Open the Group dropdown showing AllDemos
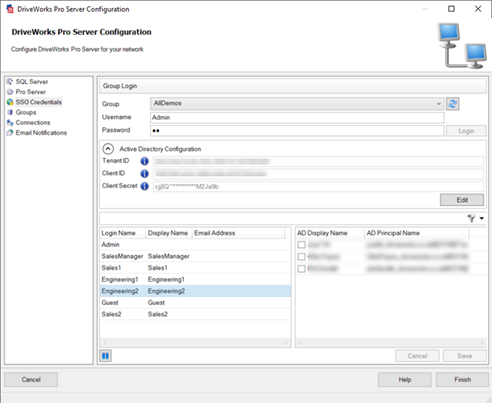The width and height of the screenshot is (492, 403). pyautogui.click(x=297, y=104)
